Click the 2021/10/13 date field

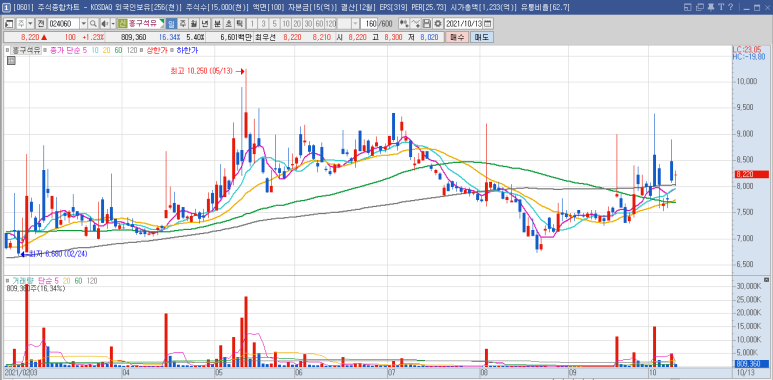coord(464,24)
